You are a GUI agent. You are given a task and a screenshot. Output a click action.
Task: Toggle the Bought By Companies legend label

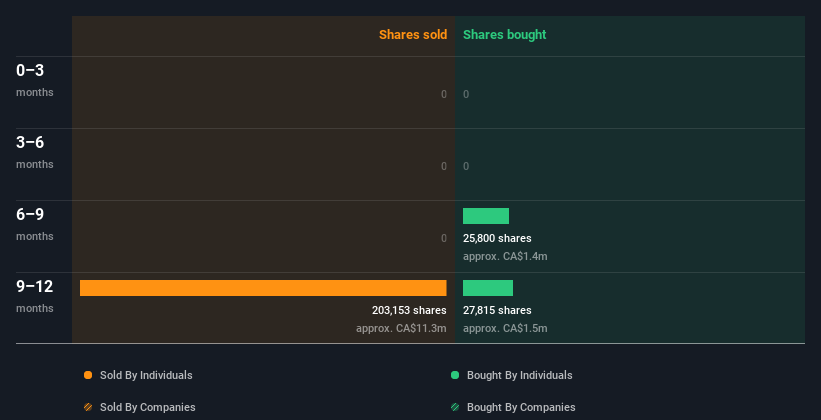[x=521, y=407]
